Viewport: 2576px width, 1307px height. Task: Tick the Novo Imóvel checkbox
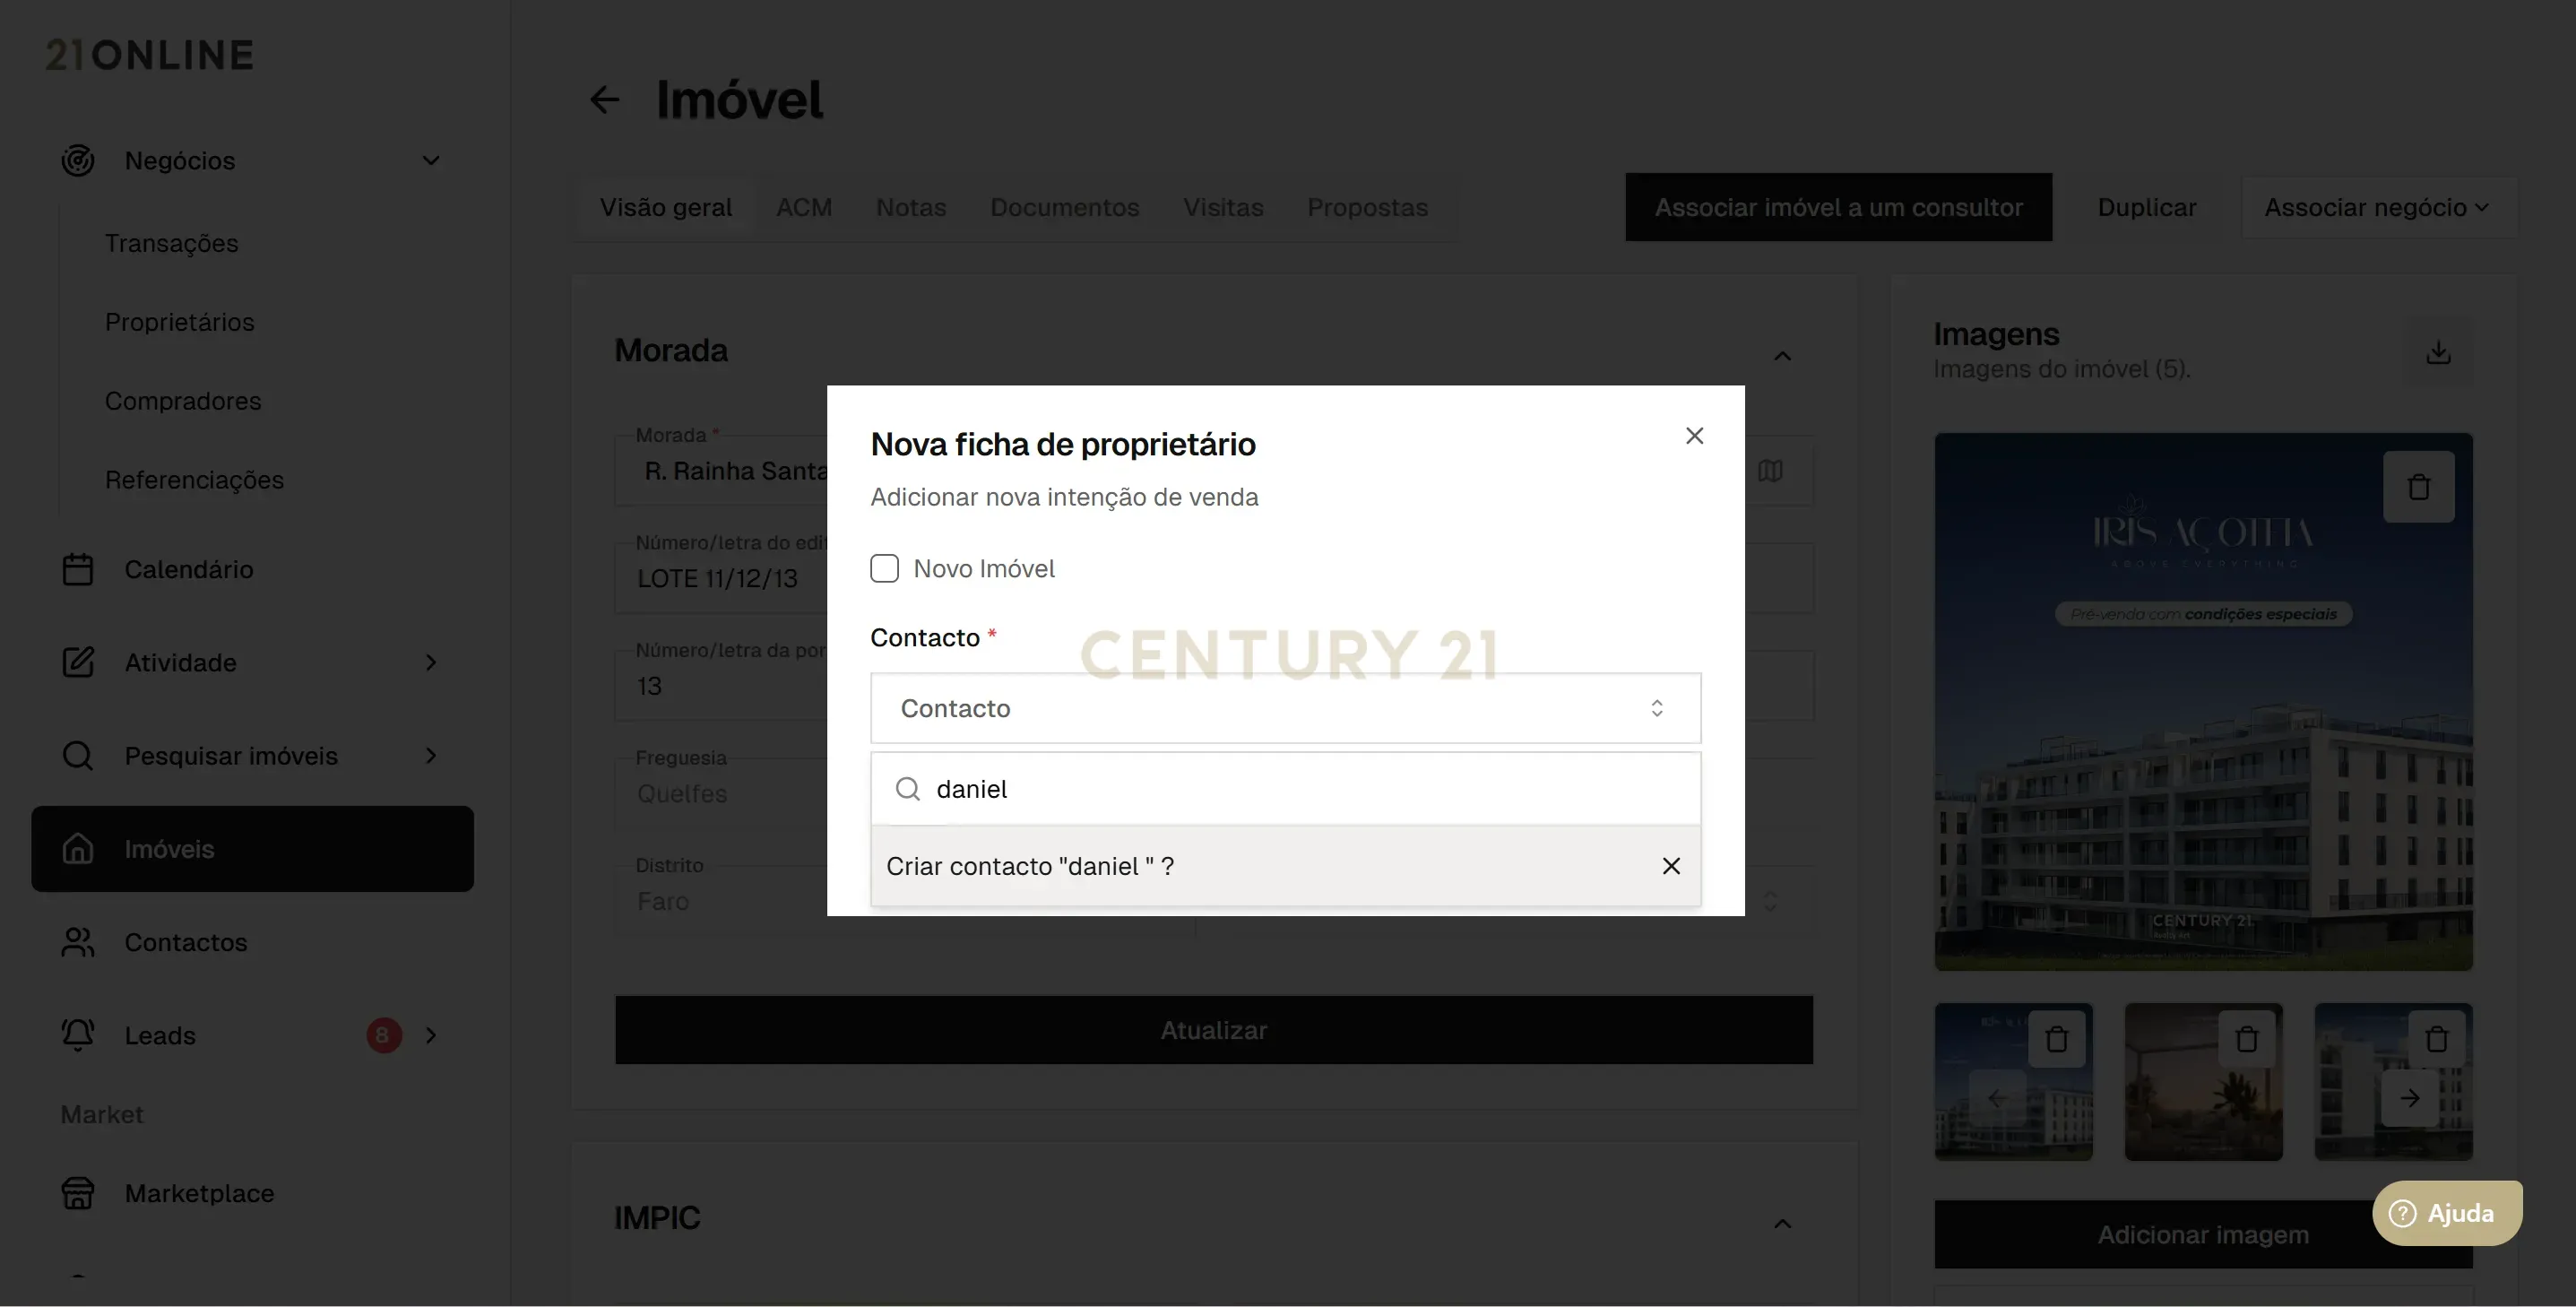884,568
